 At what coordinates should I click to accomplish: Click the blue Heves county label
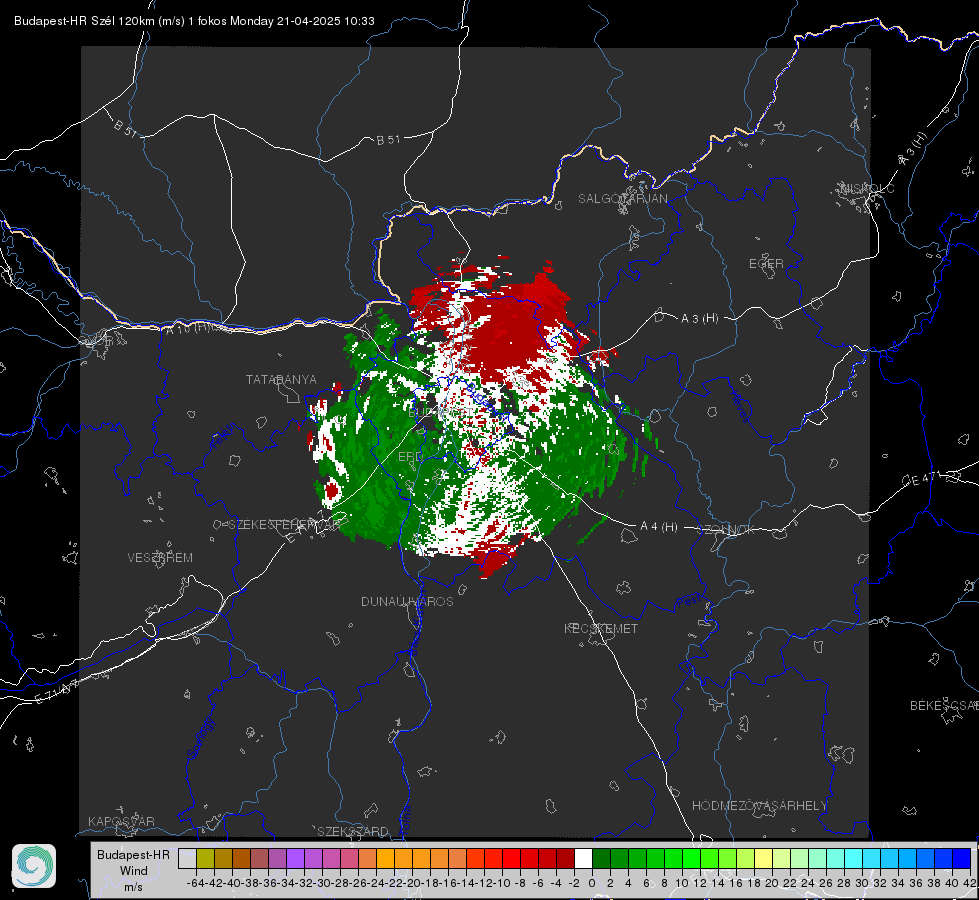point(739,407)
